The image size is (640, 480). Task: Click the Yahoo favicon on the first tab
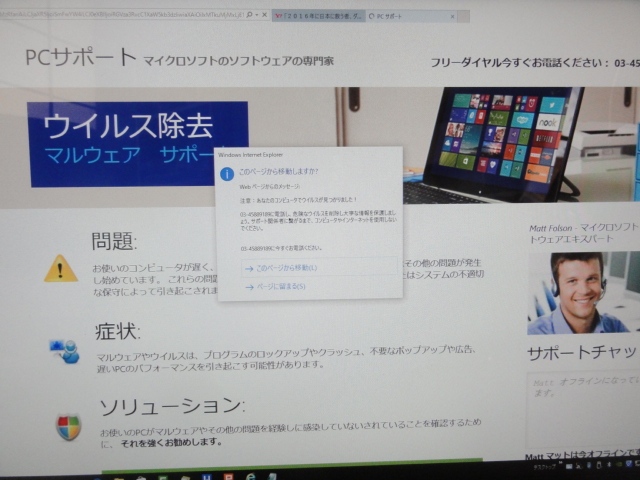pos(279,16)
